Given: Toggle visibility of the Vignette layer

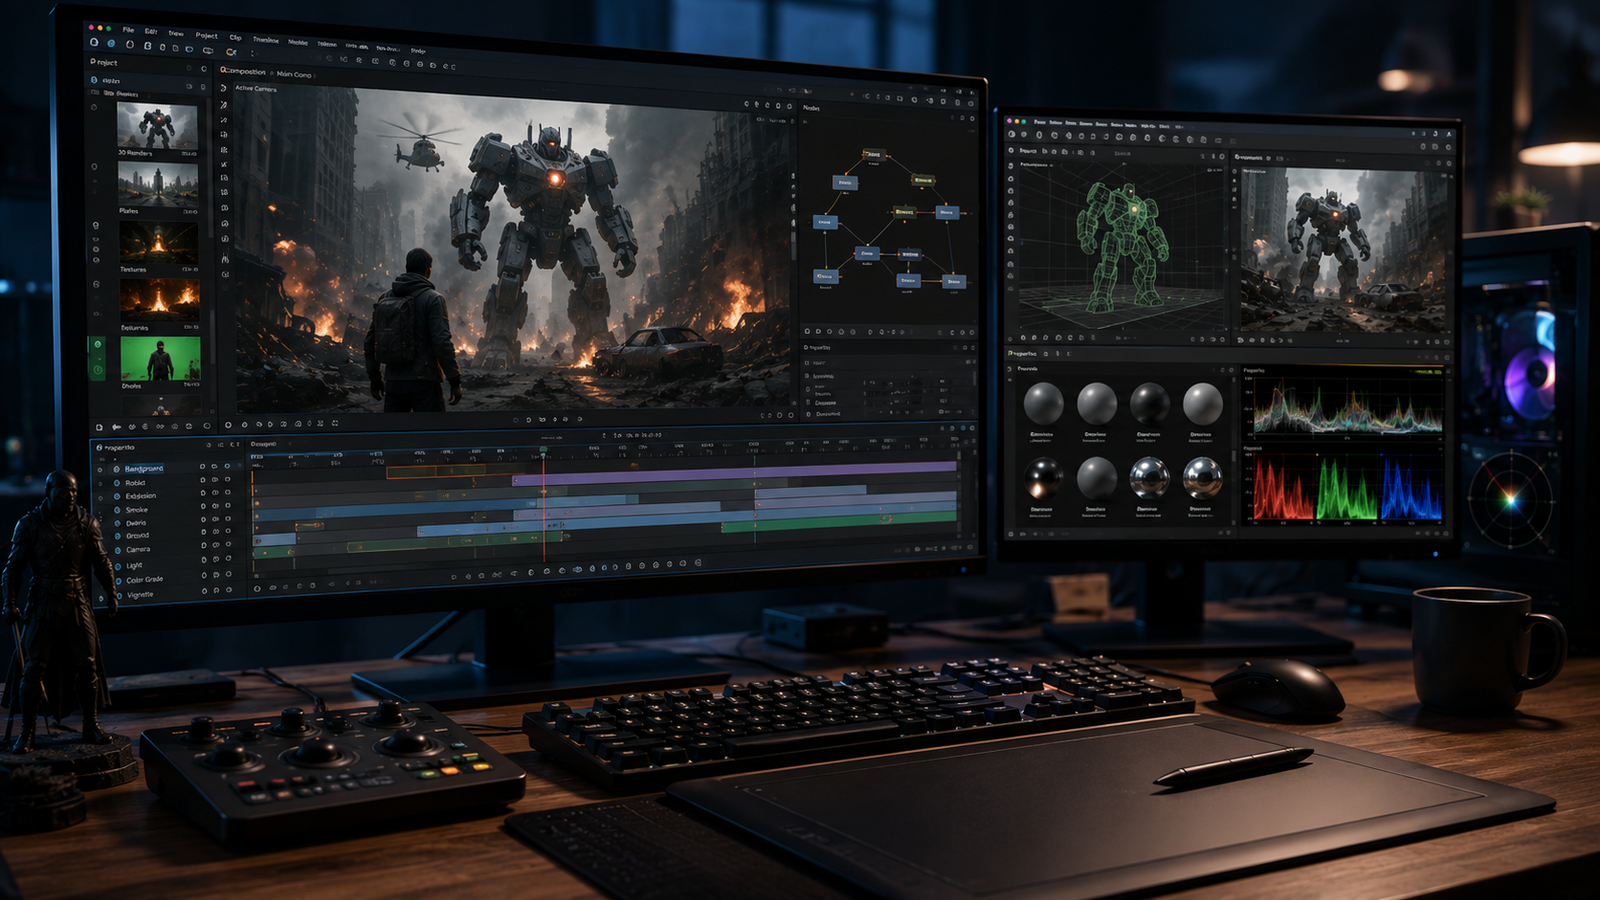Looking at the screenshot, I should 121,595.
